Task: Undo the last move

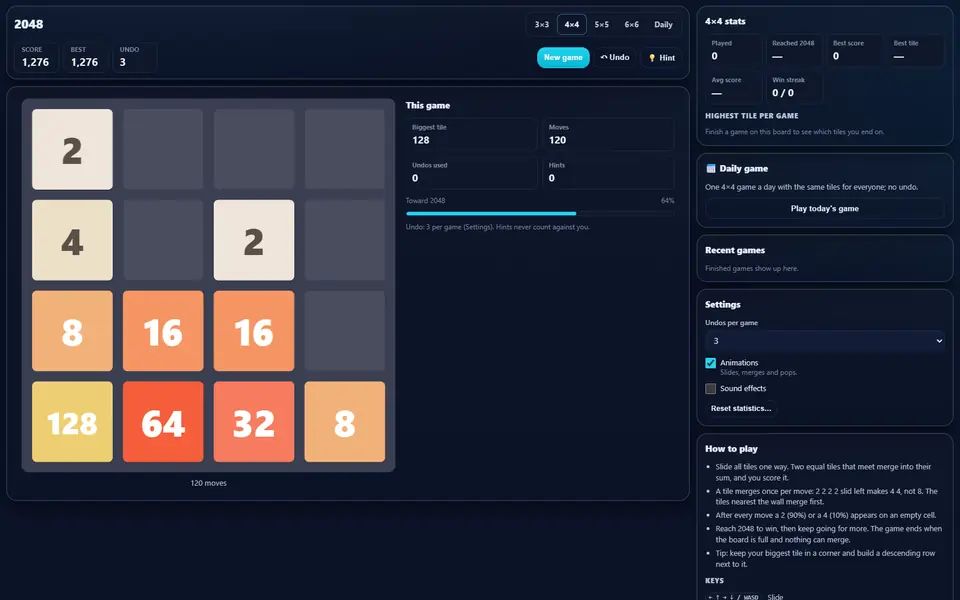Action: click(x=615, y=58)
